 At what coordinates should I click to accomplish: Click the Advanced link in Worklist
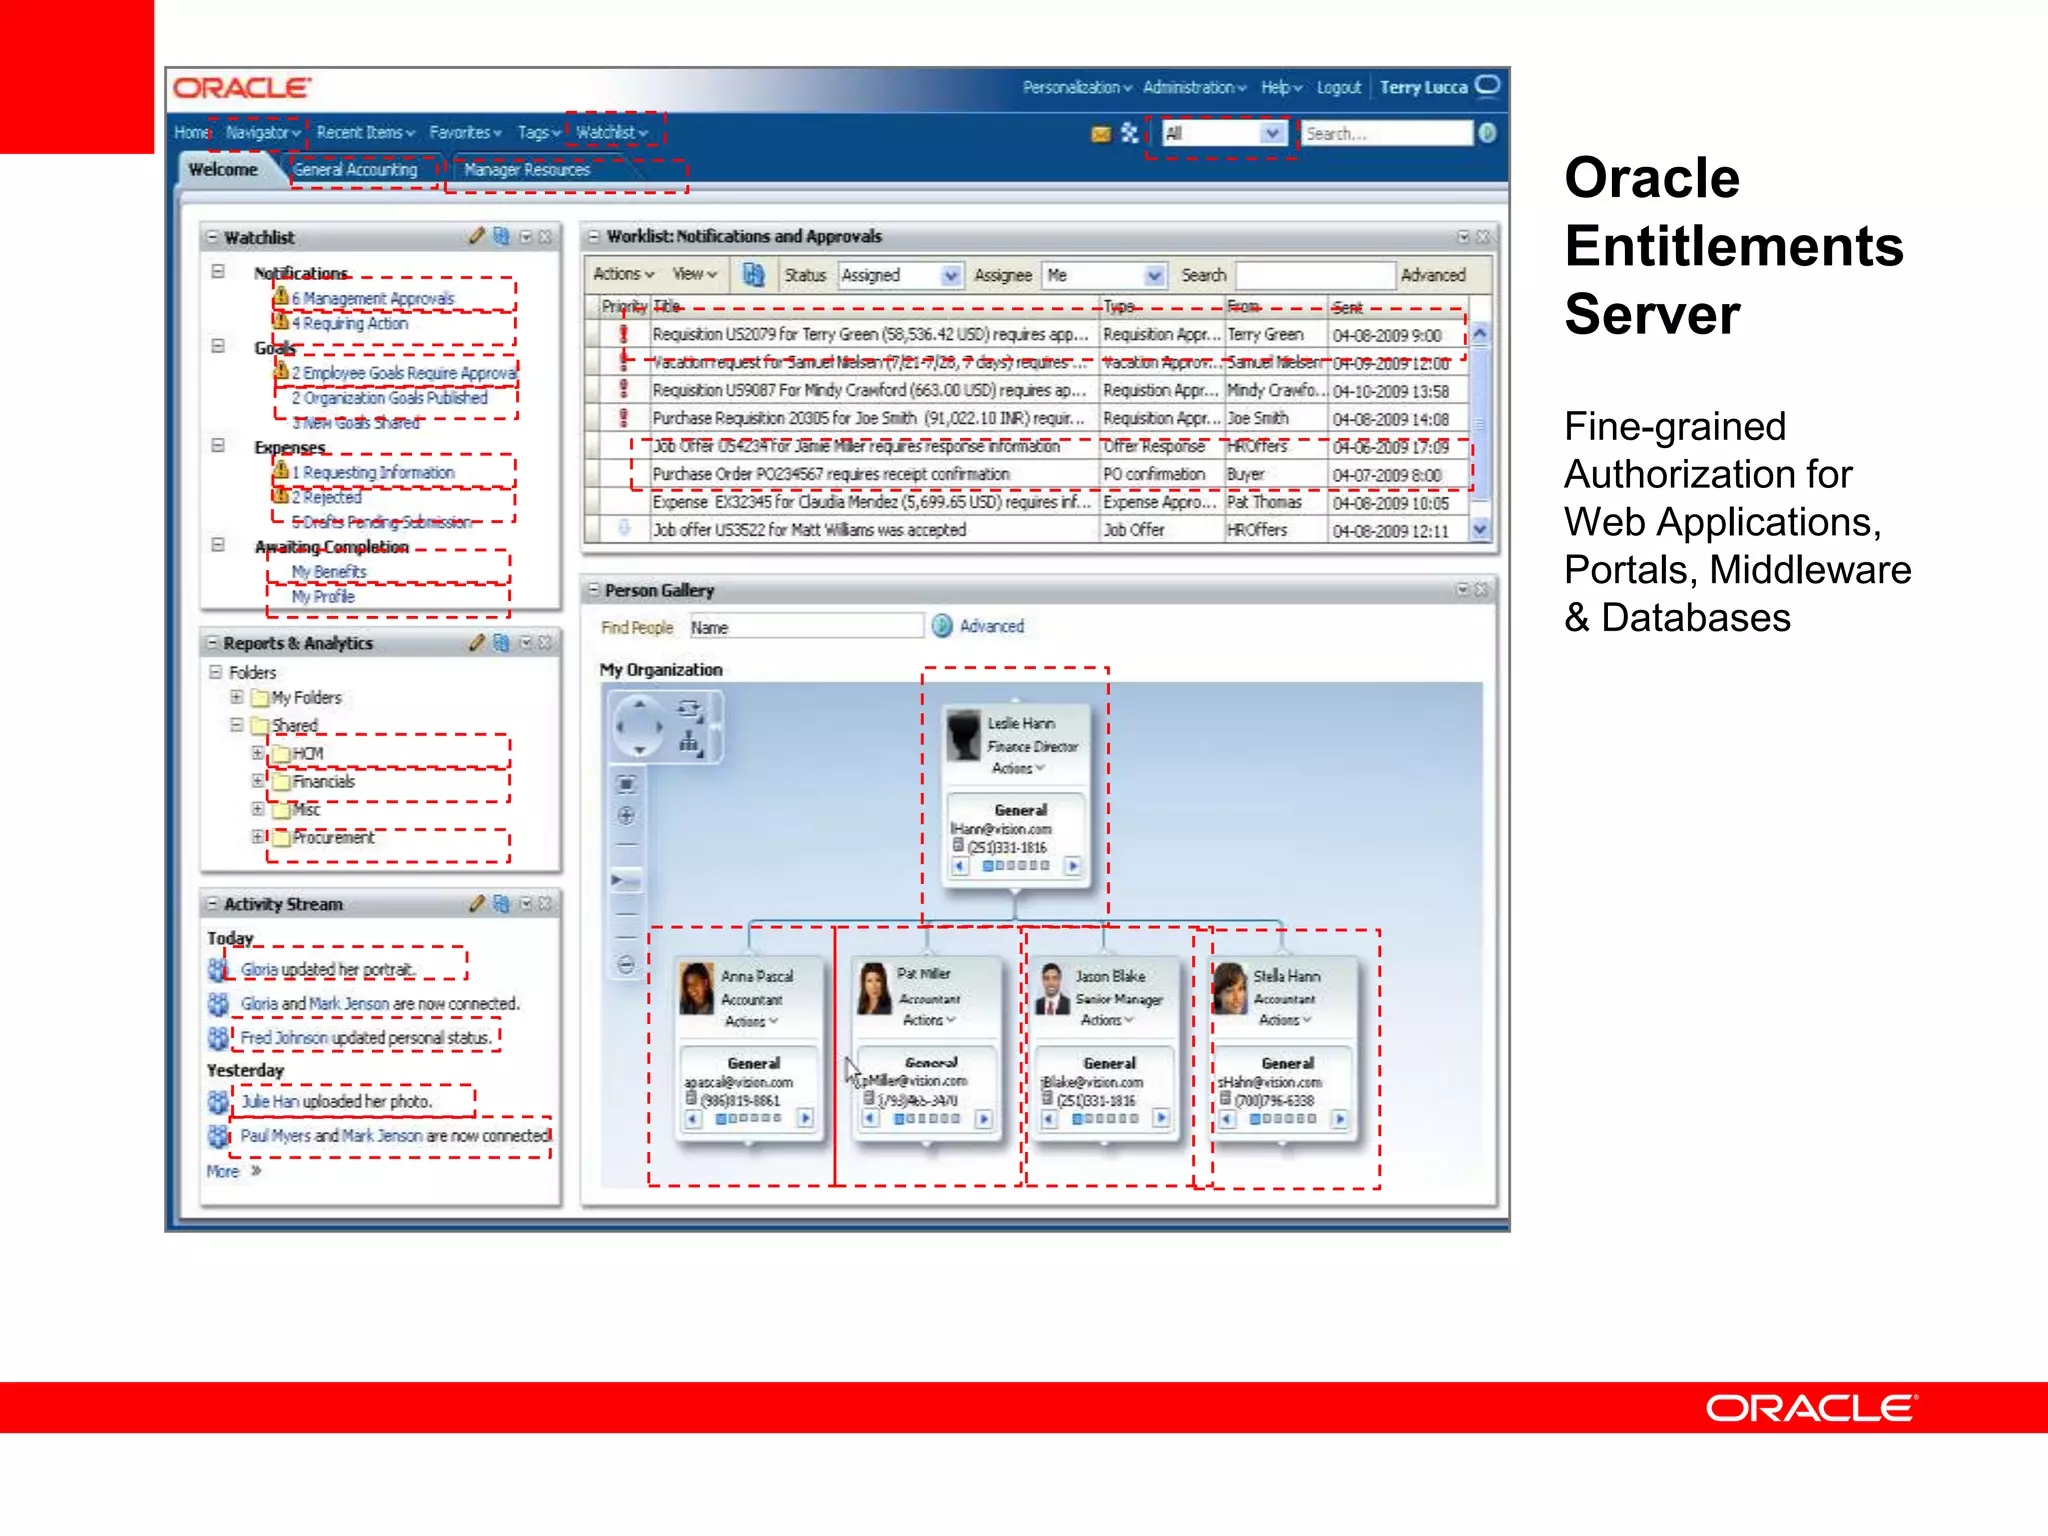(1433, 274)
